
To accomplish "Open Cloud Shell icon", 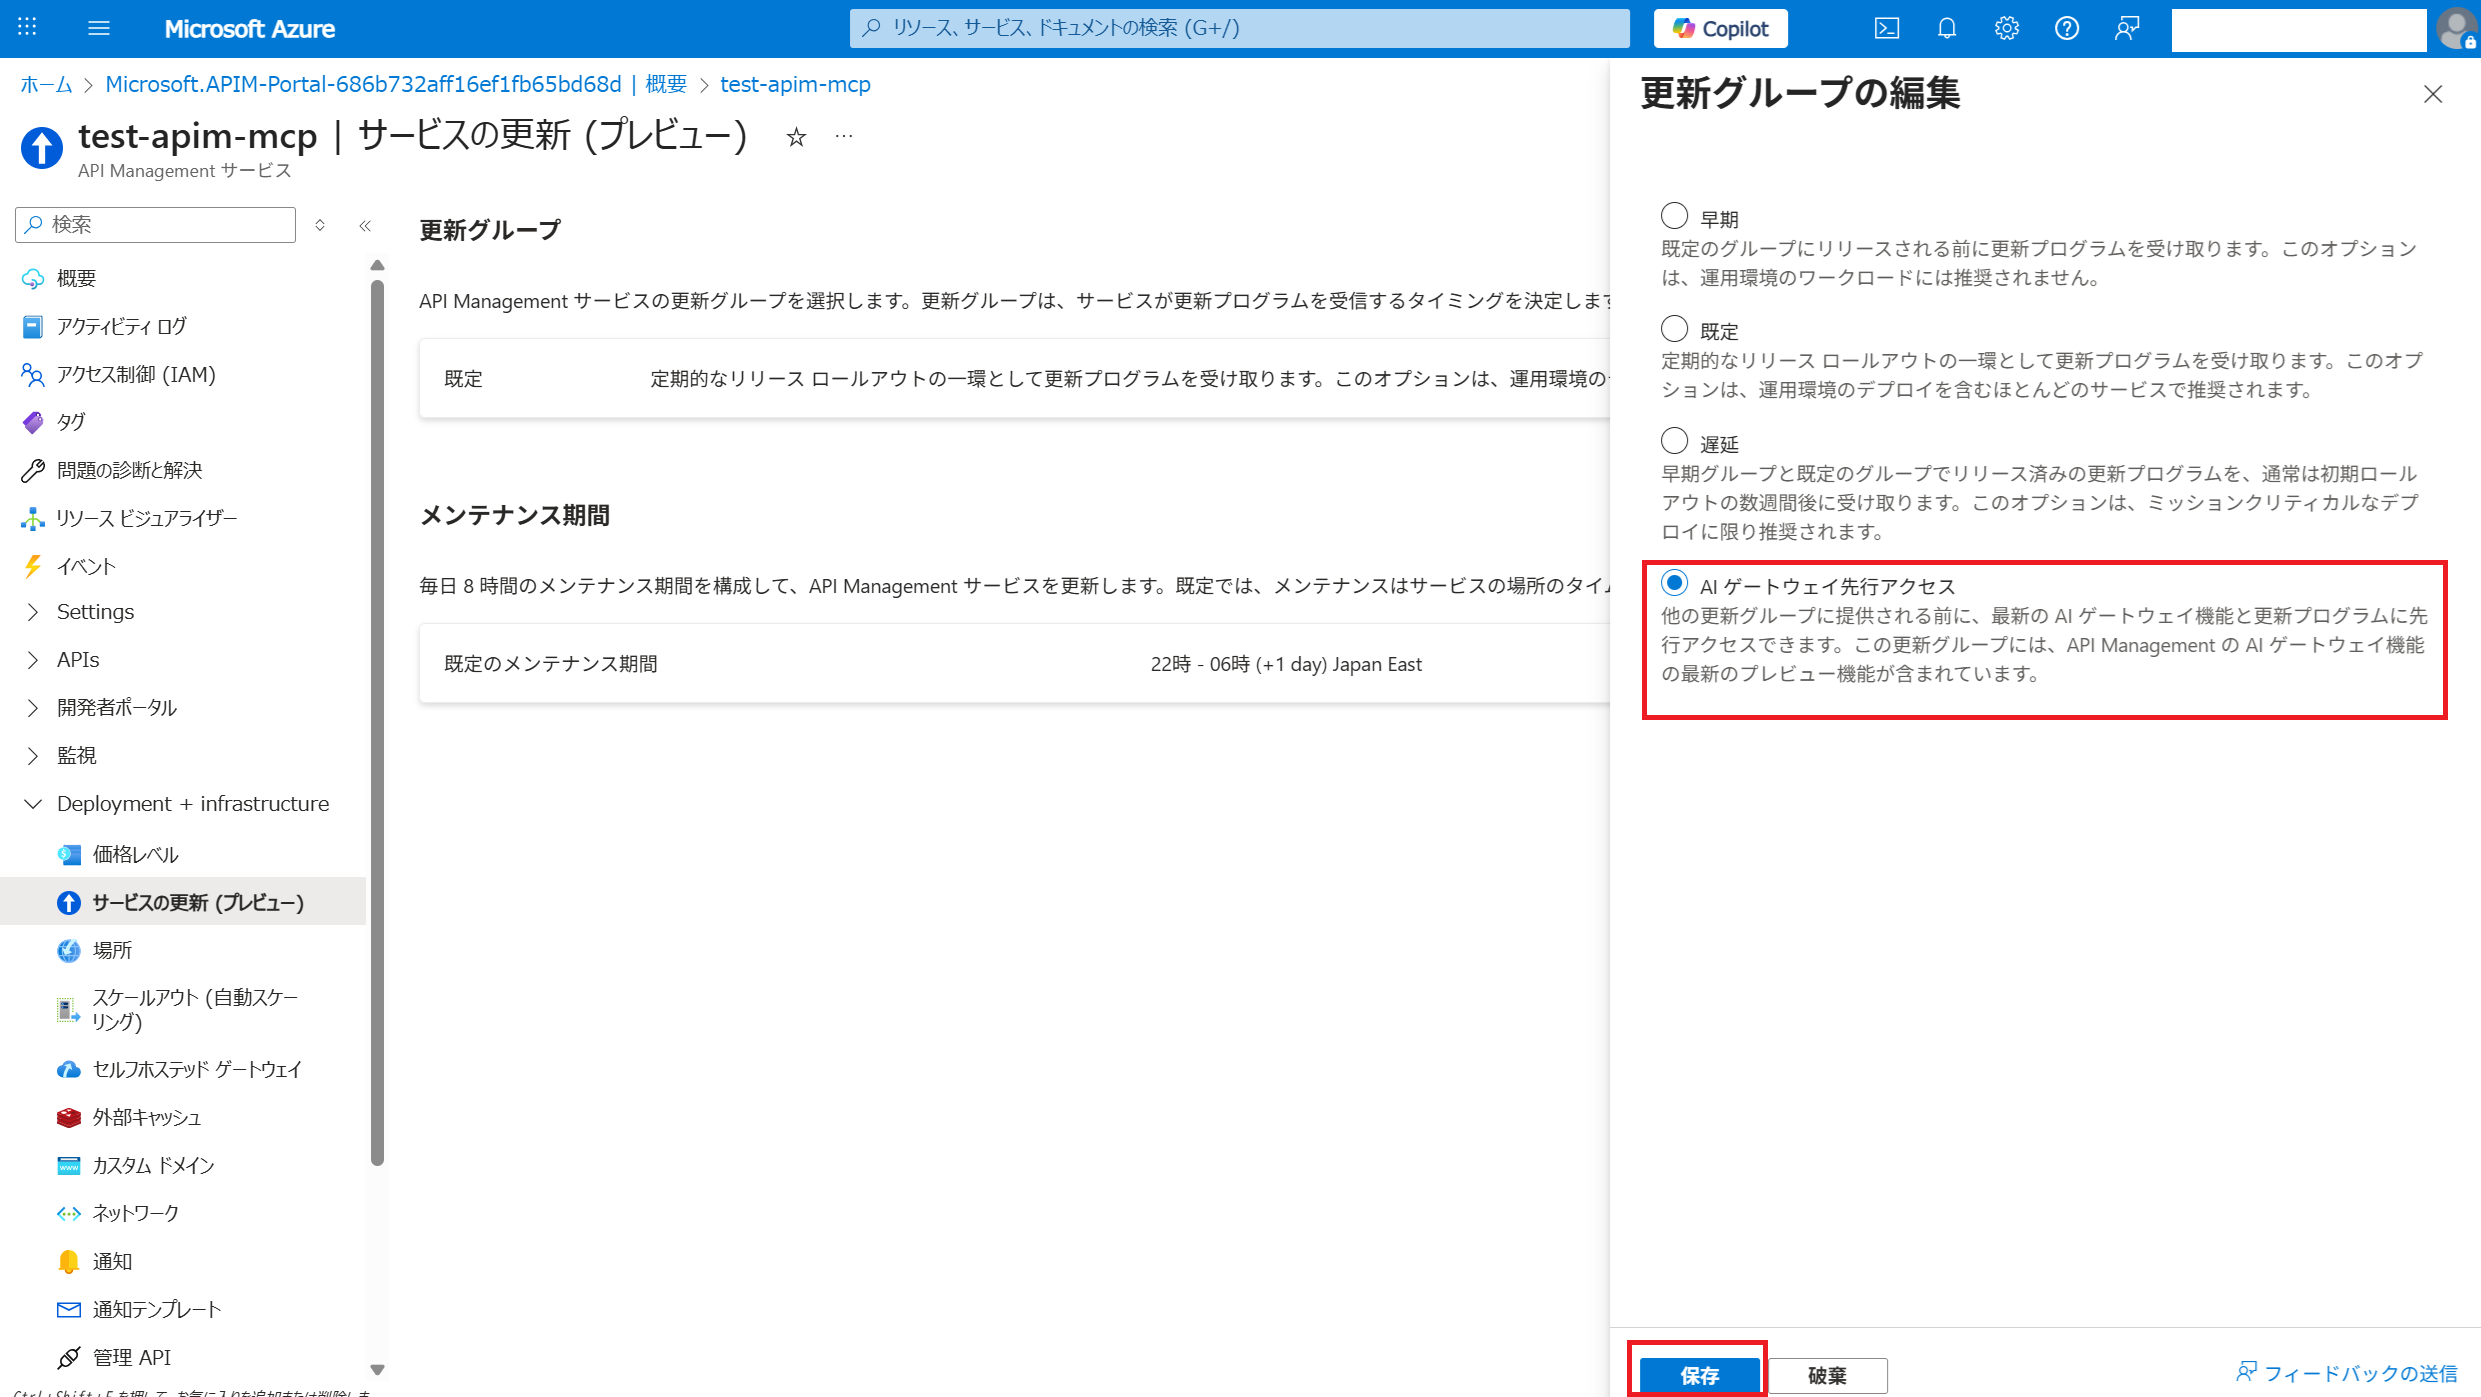I will point(1886,28).
